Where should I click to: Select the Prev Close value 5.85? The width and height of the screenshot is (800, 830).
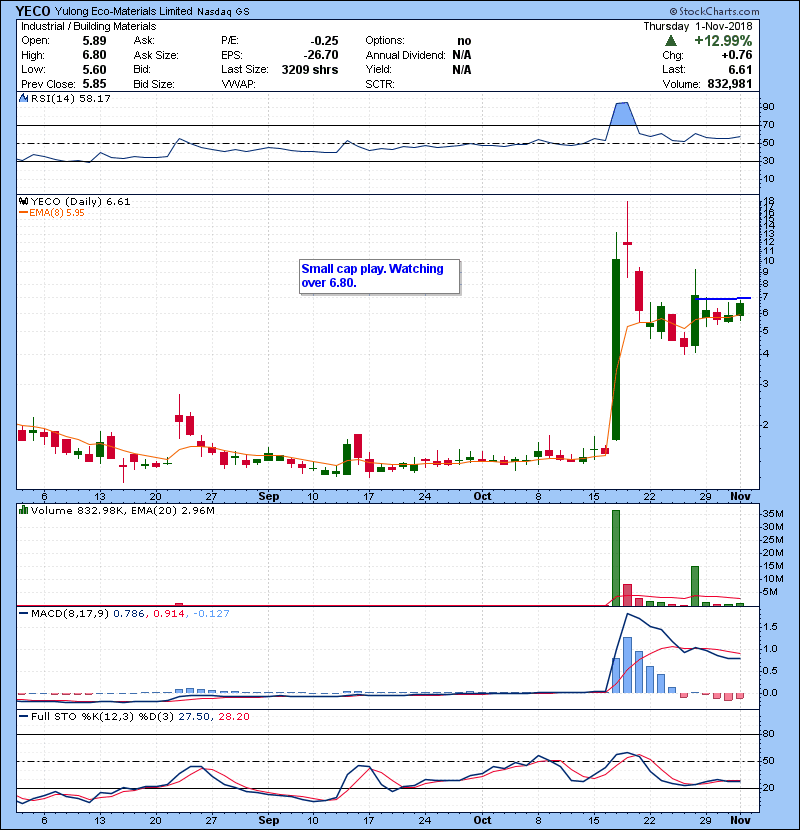coord(94,84)
